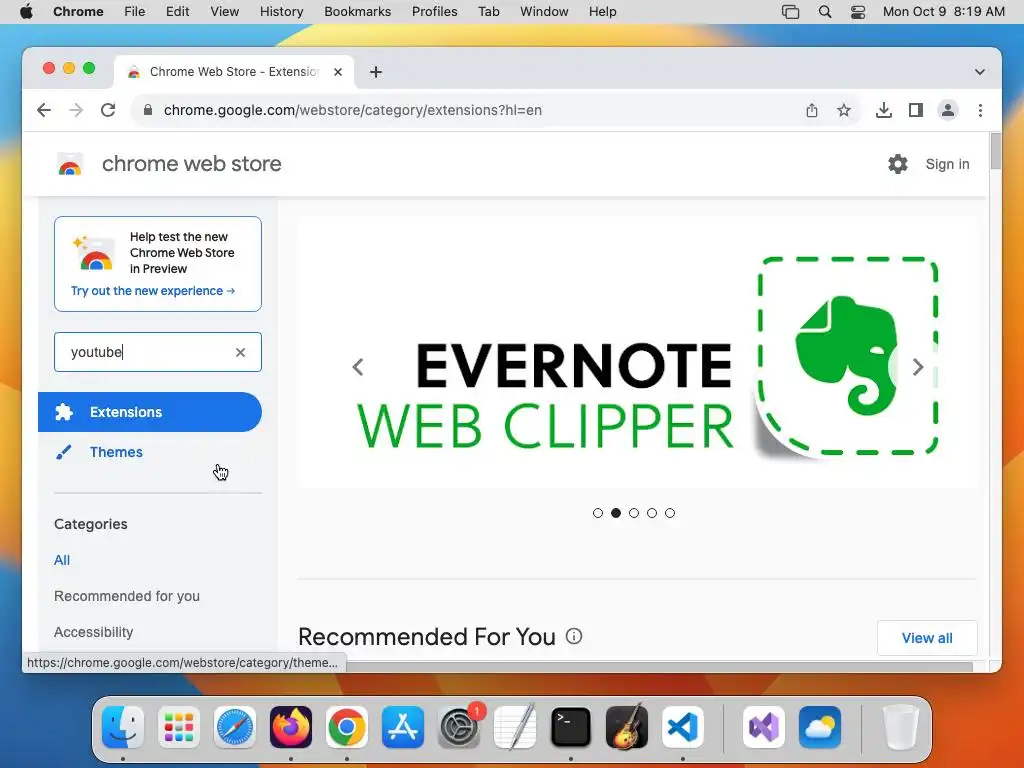Open TextEdit from the Dock
The image size is (1024, 768).
tap(515, 727)
